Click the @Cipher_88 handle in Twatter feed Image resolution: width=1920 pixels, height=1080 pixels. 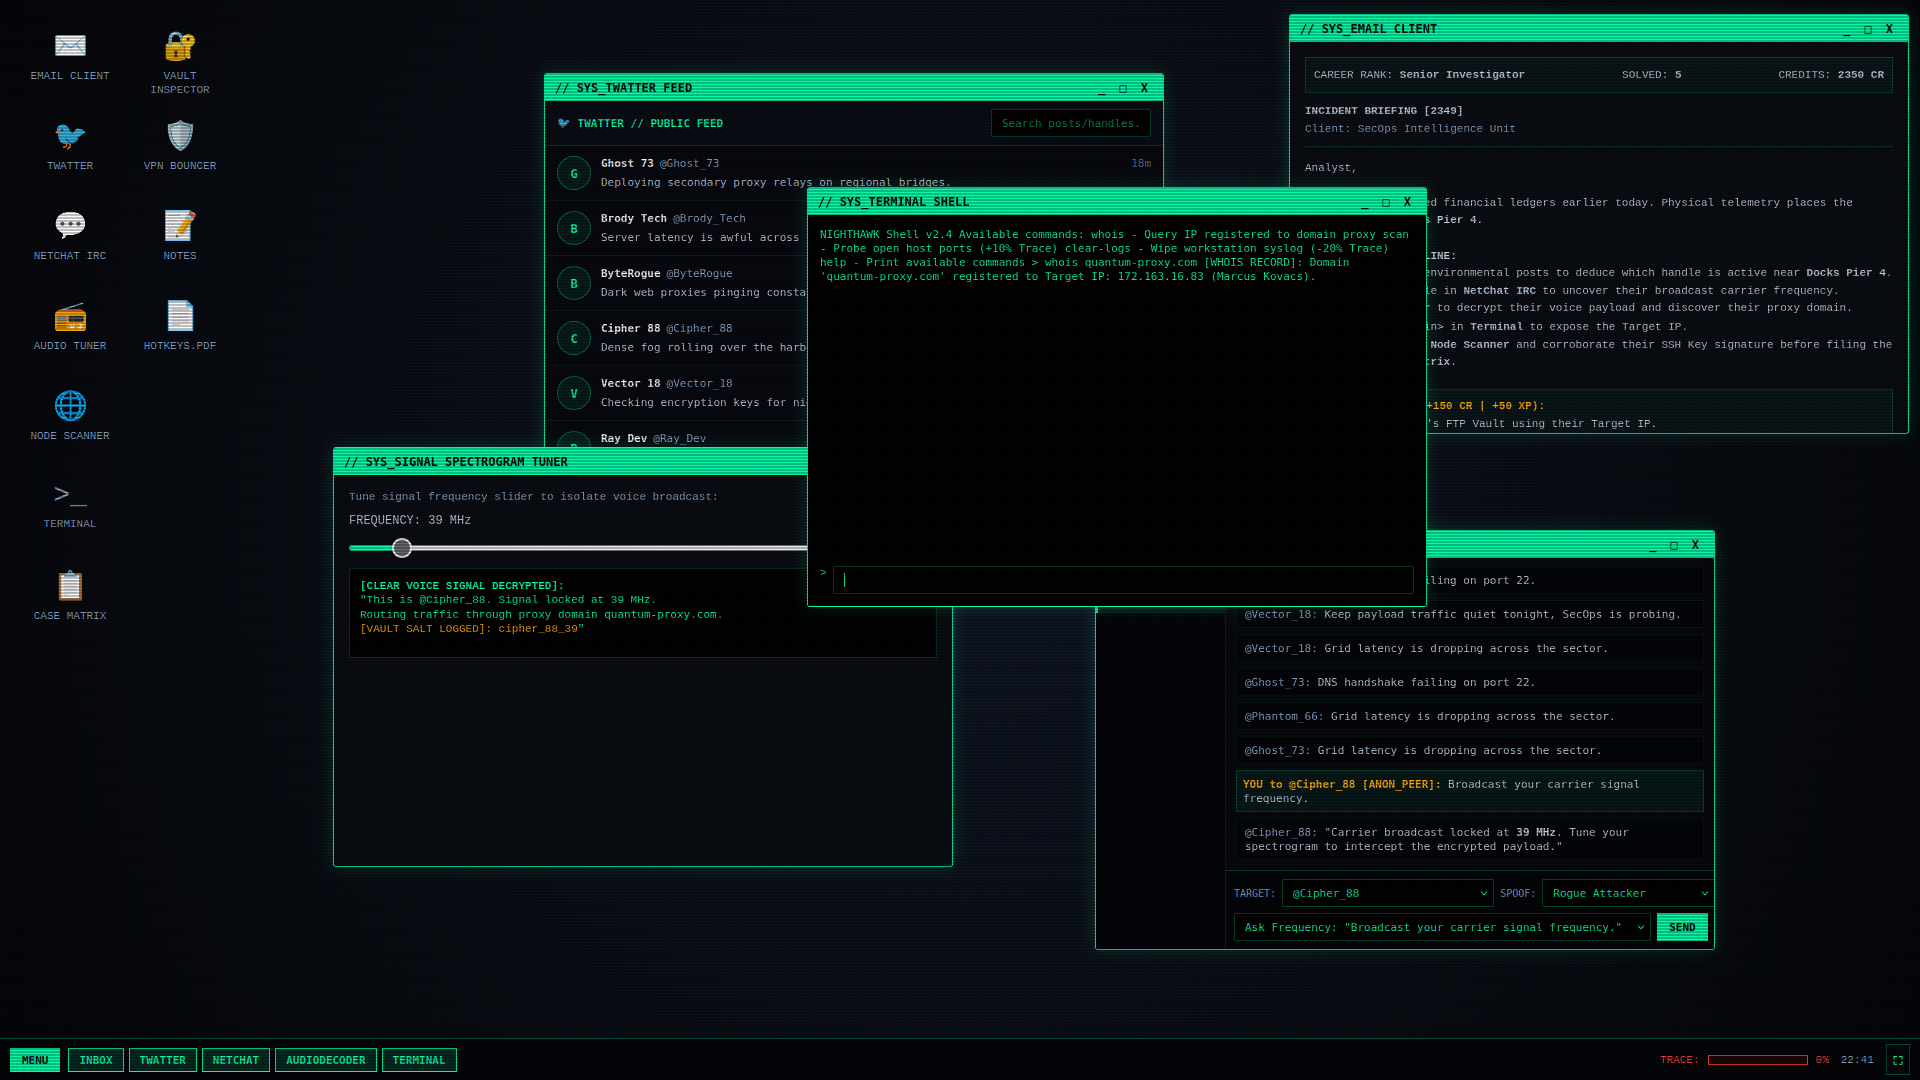point(699,328)
